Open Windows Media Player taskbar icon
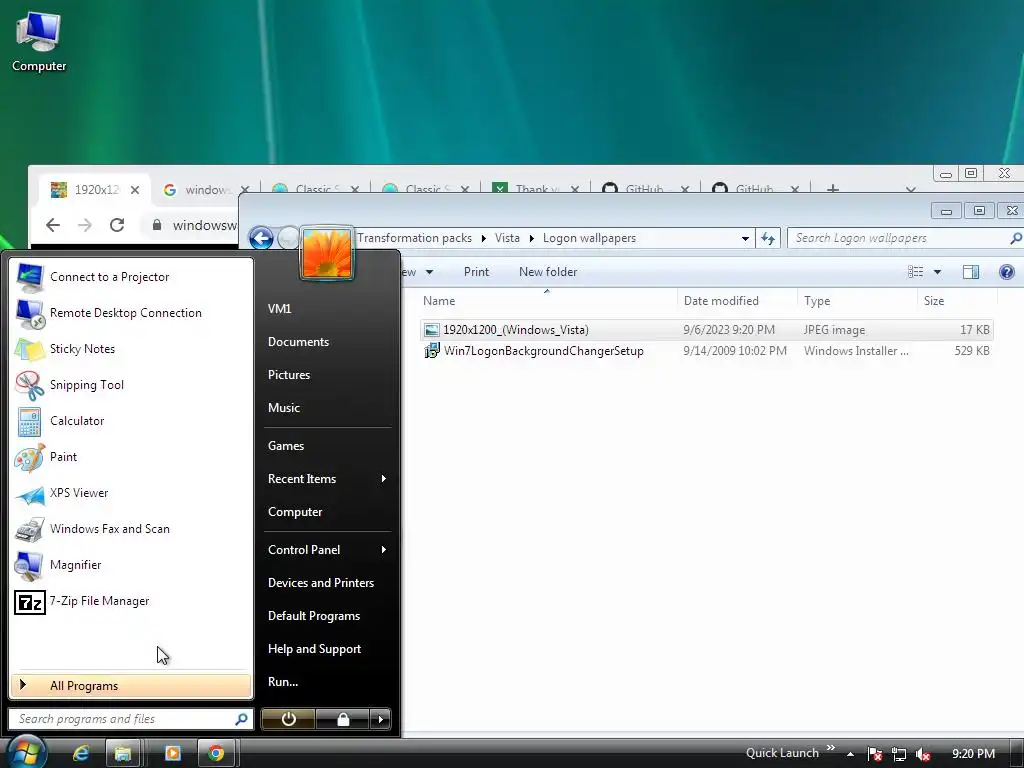The image size is (1024, 768). (x=172, y=753)
